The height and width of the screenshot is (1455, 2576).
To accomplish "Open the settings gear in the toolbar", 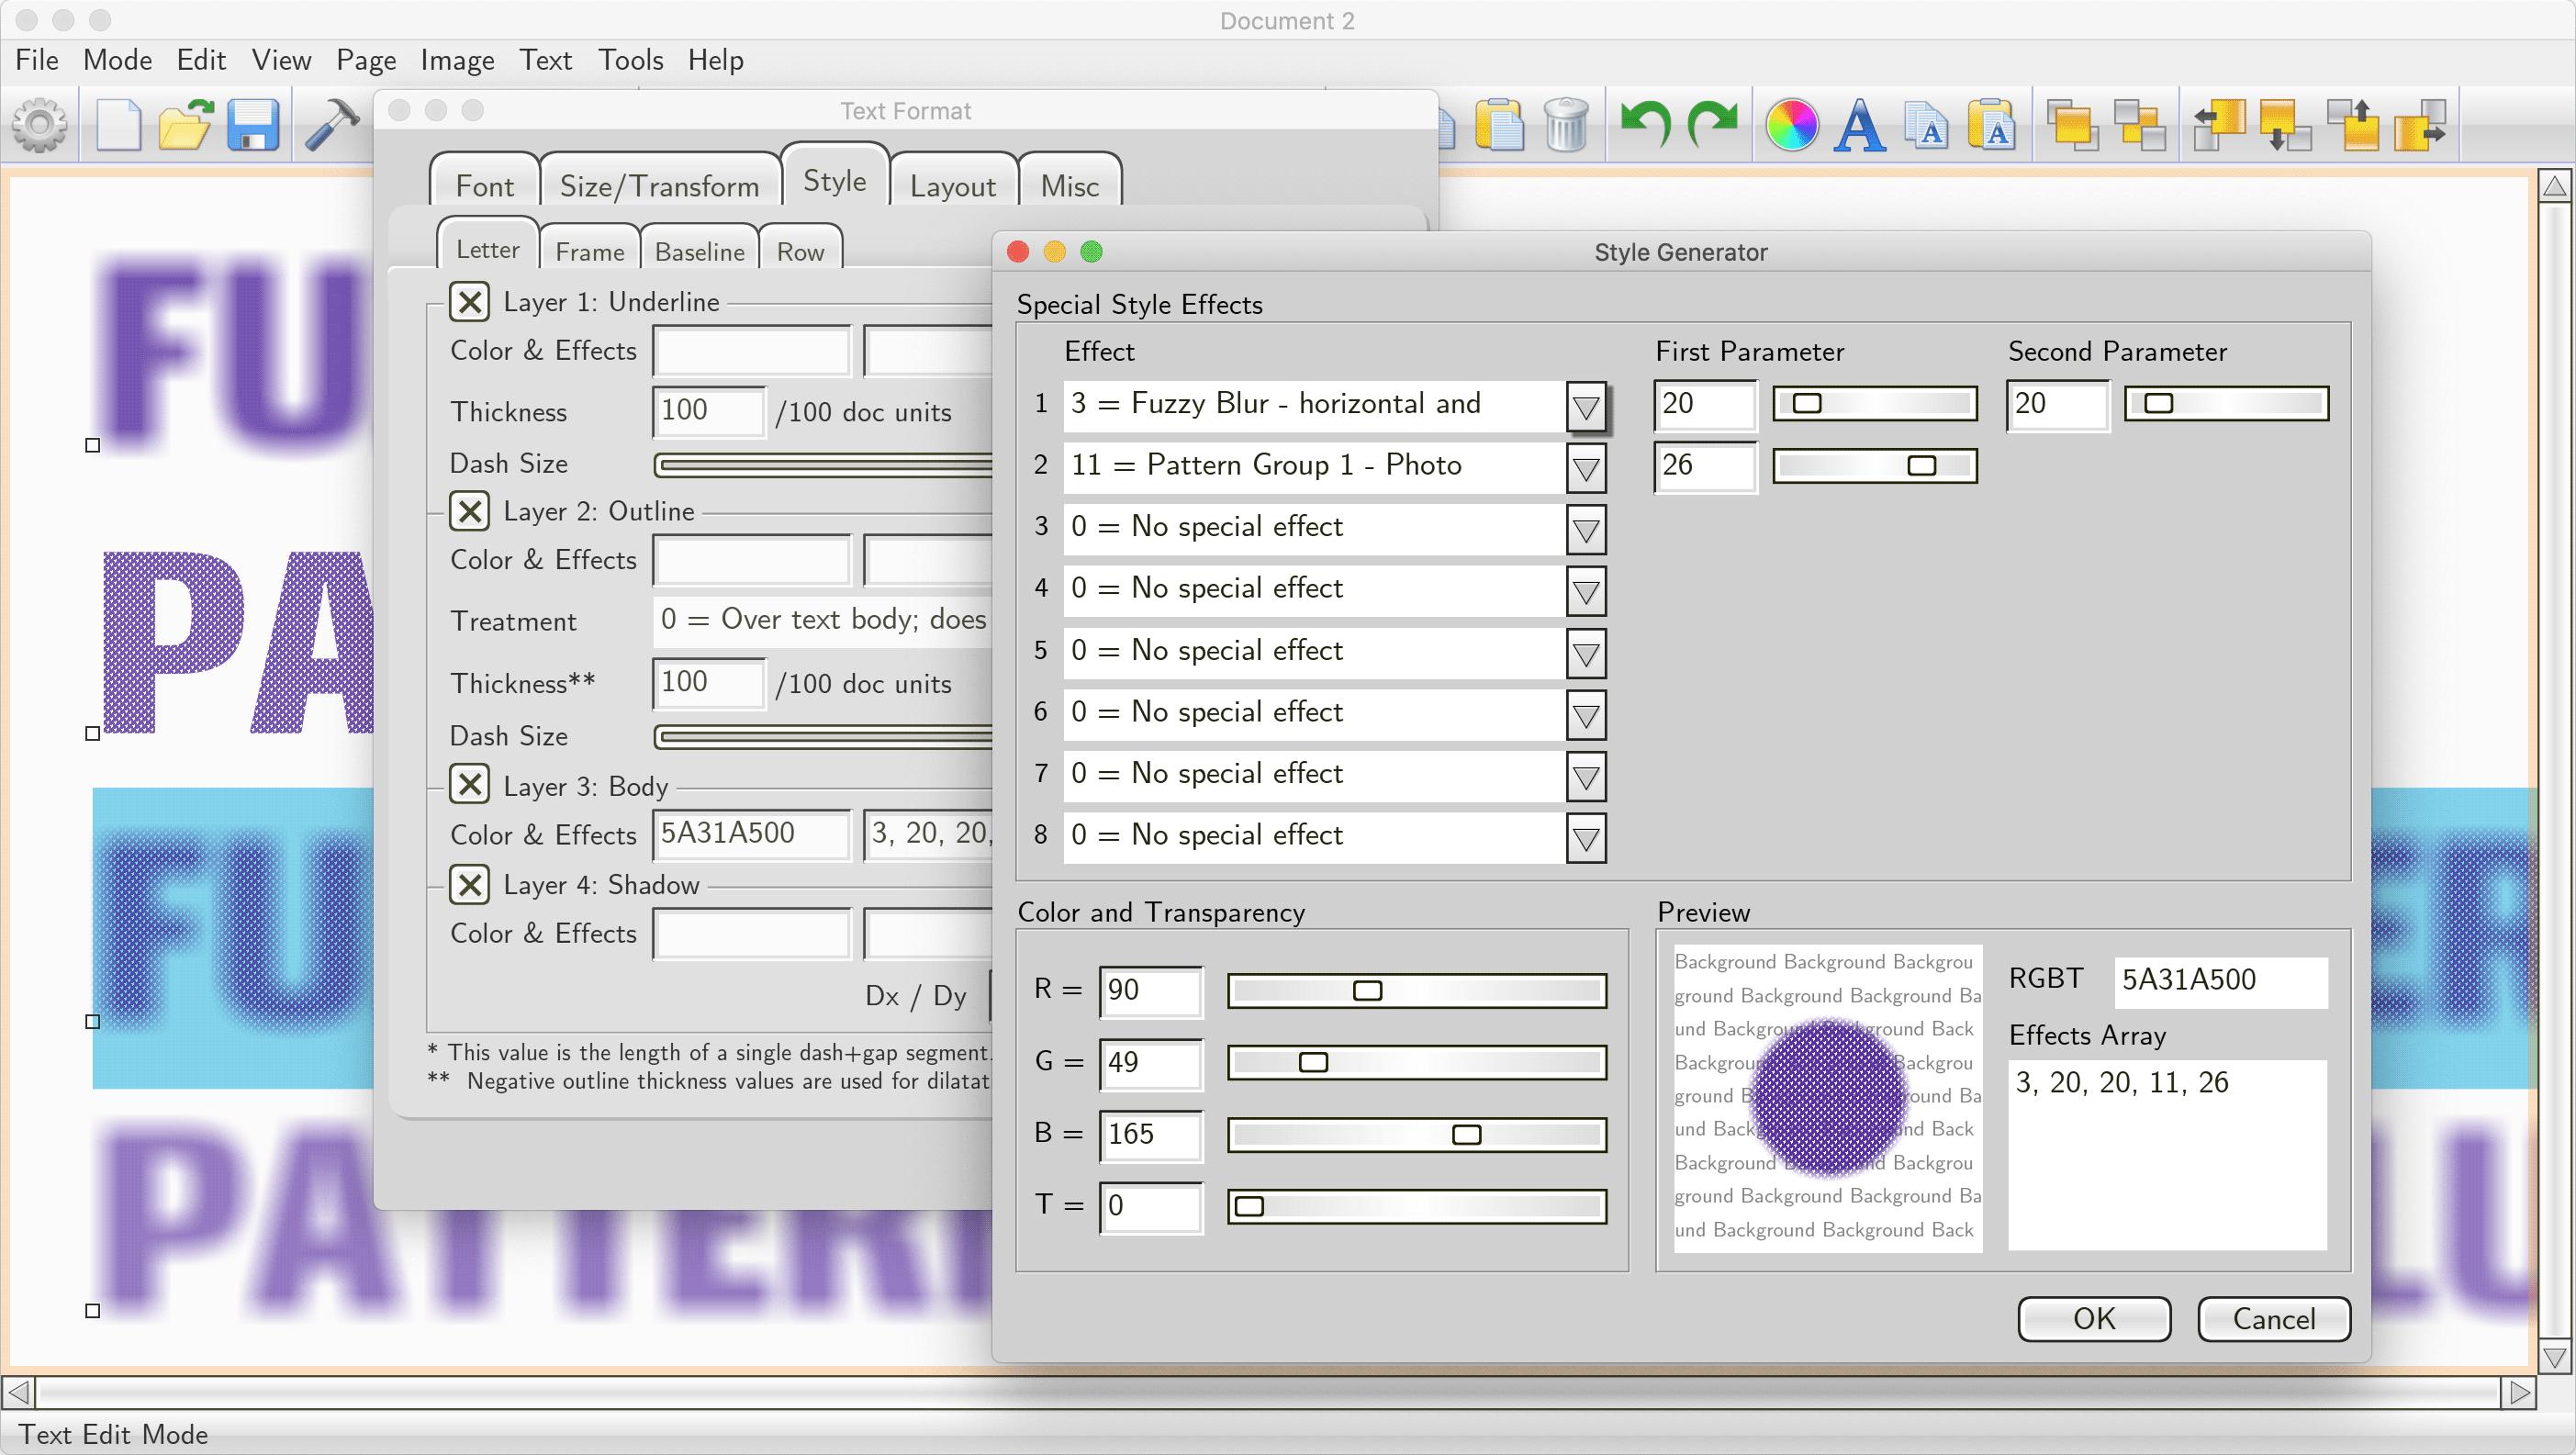I will (x=39, y=125).
